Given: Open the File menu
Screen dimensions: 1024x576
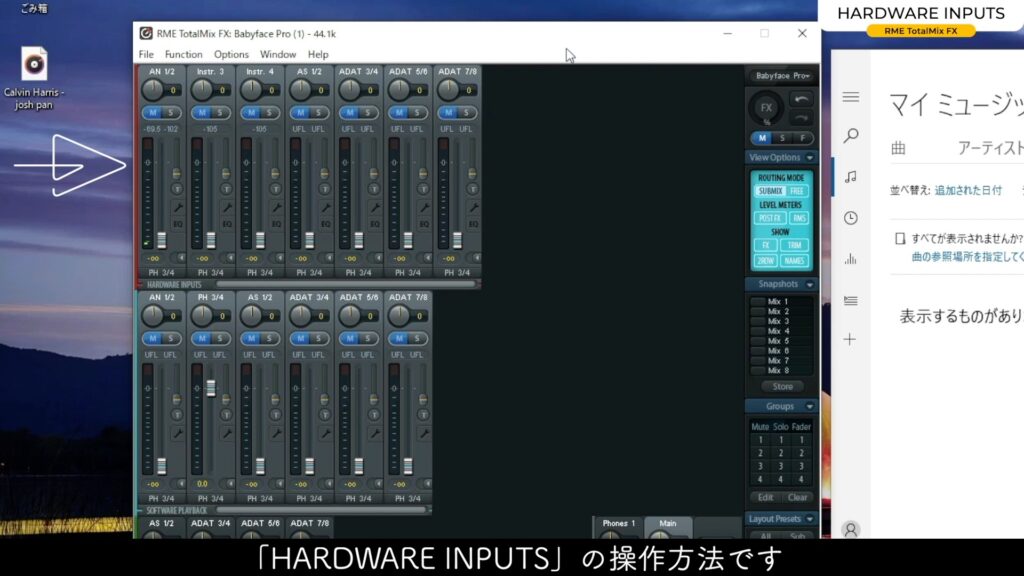Looking at the screenshot, I should 146,54.
